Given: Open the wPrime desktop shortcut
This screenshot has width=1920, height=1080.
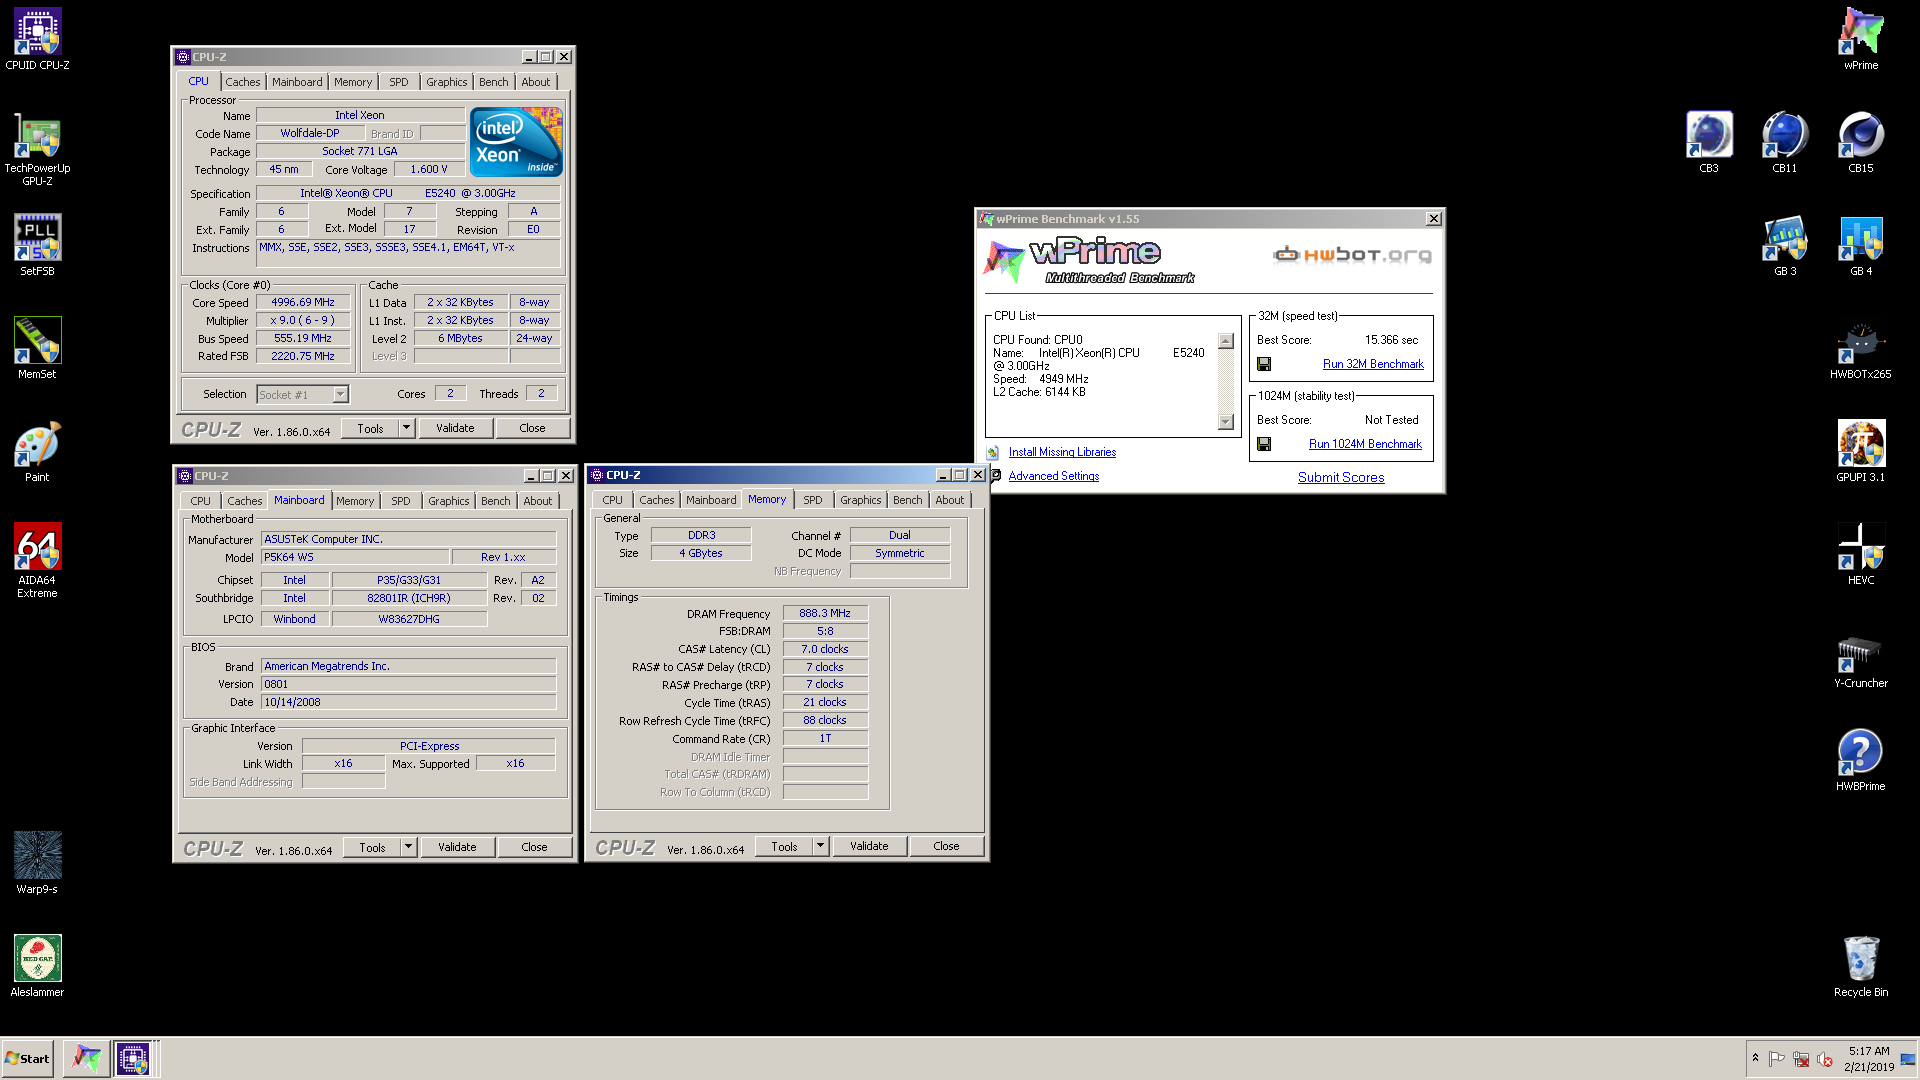Looking at the screenshot, I should click(x=1861, y=39).
